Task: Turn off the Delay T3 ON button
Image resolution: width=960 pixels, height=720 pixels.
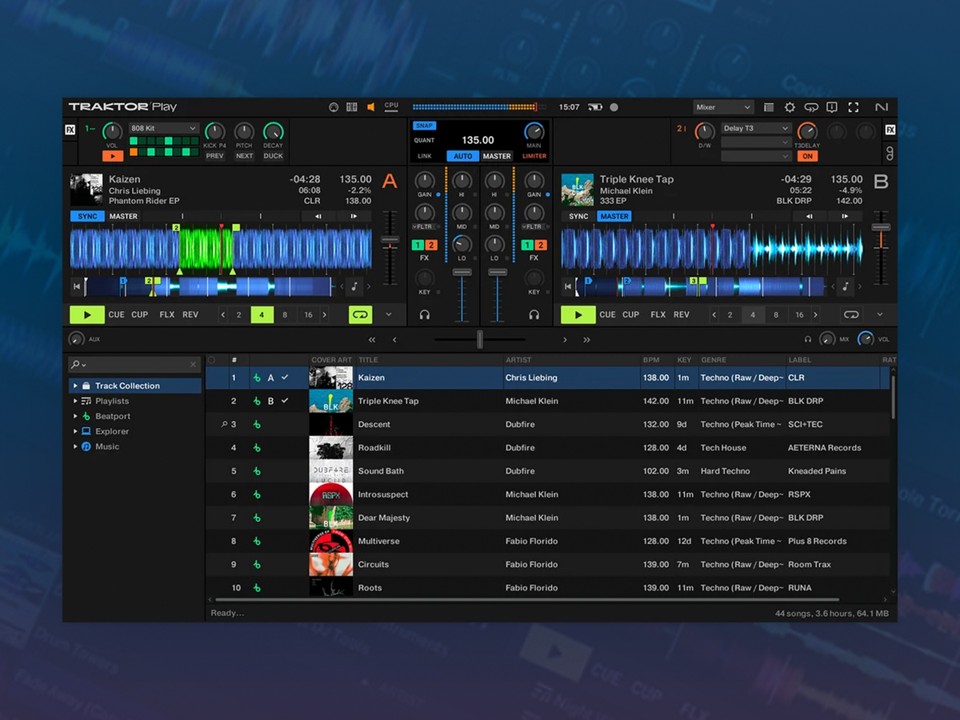Action: click(808, 156)
